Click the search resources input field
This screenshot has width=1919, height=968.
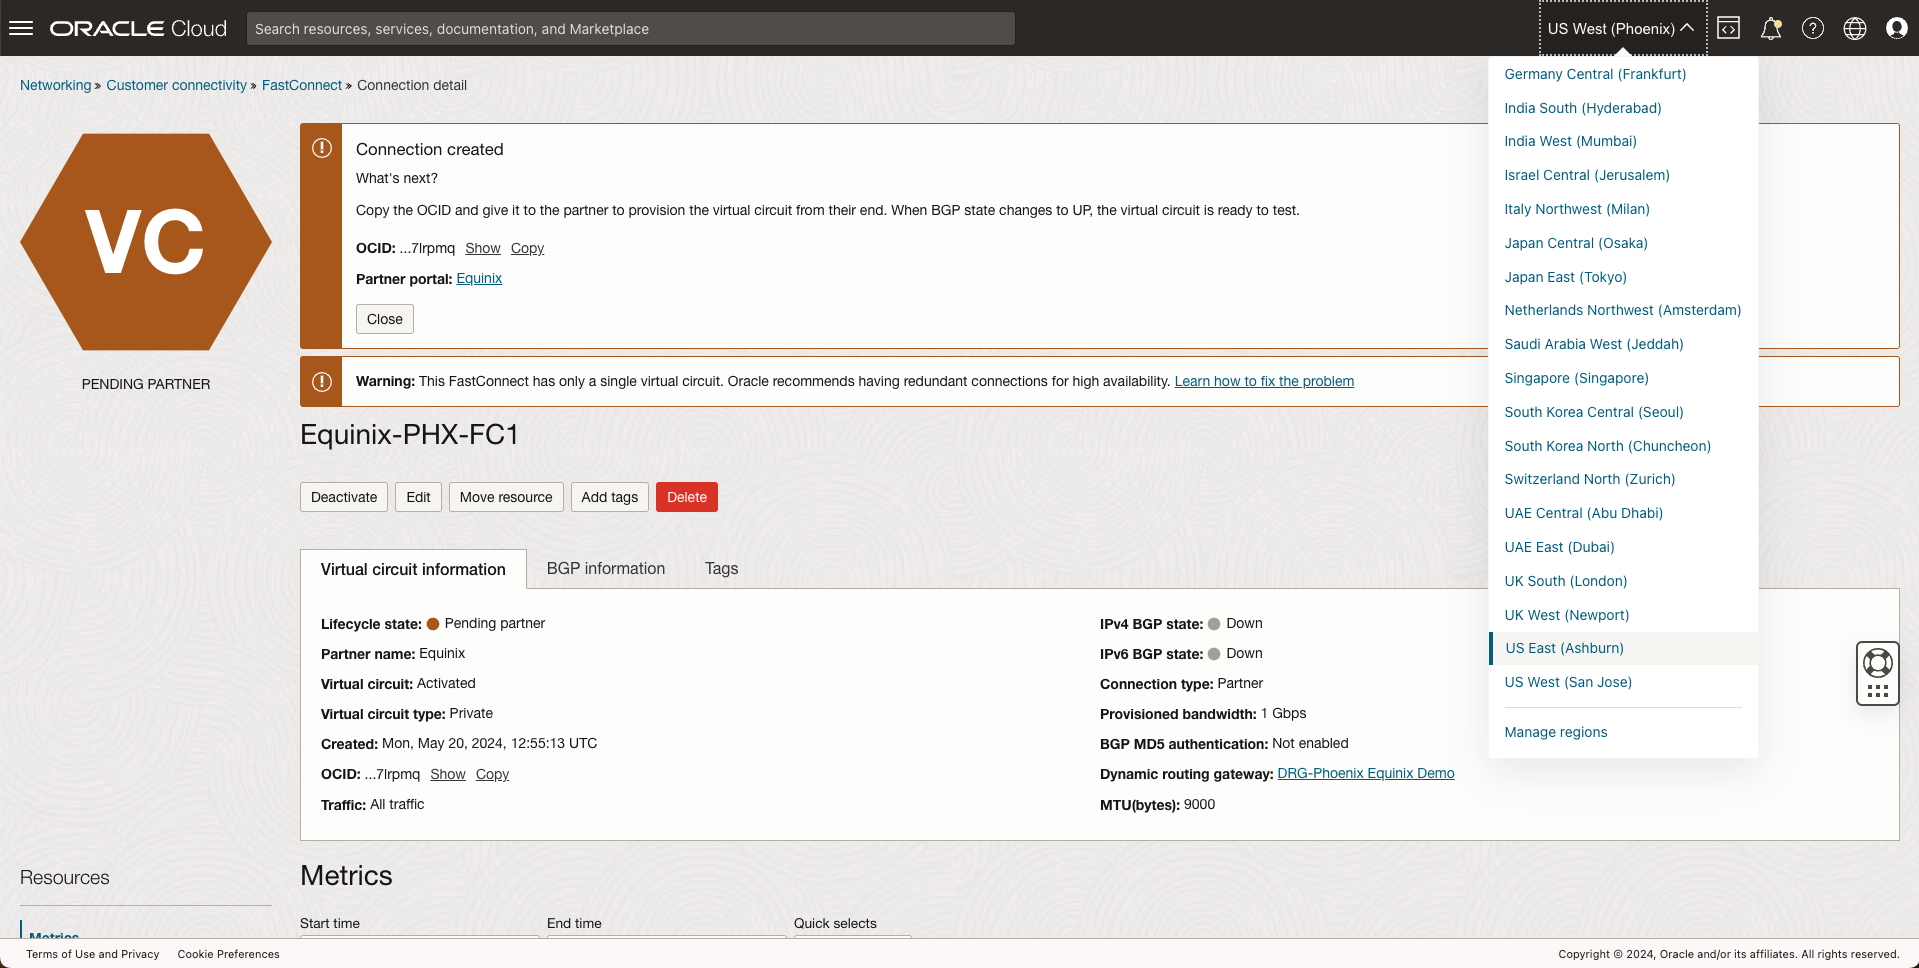coord(630,28)
